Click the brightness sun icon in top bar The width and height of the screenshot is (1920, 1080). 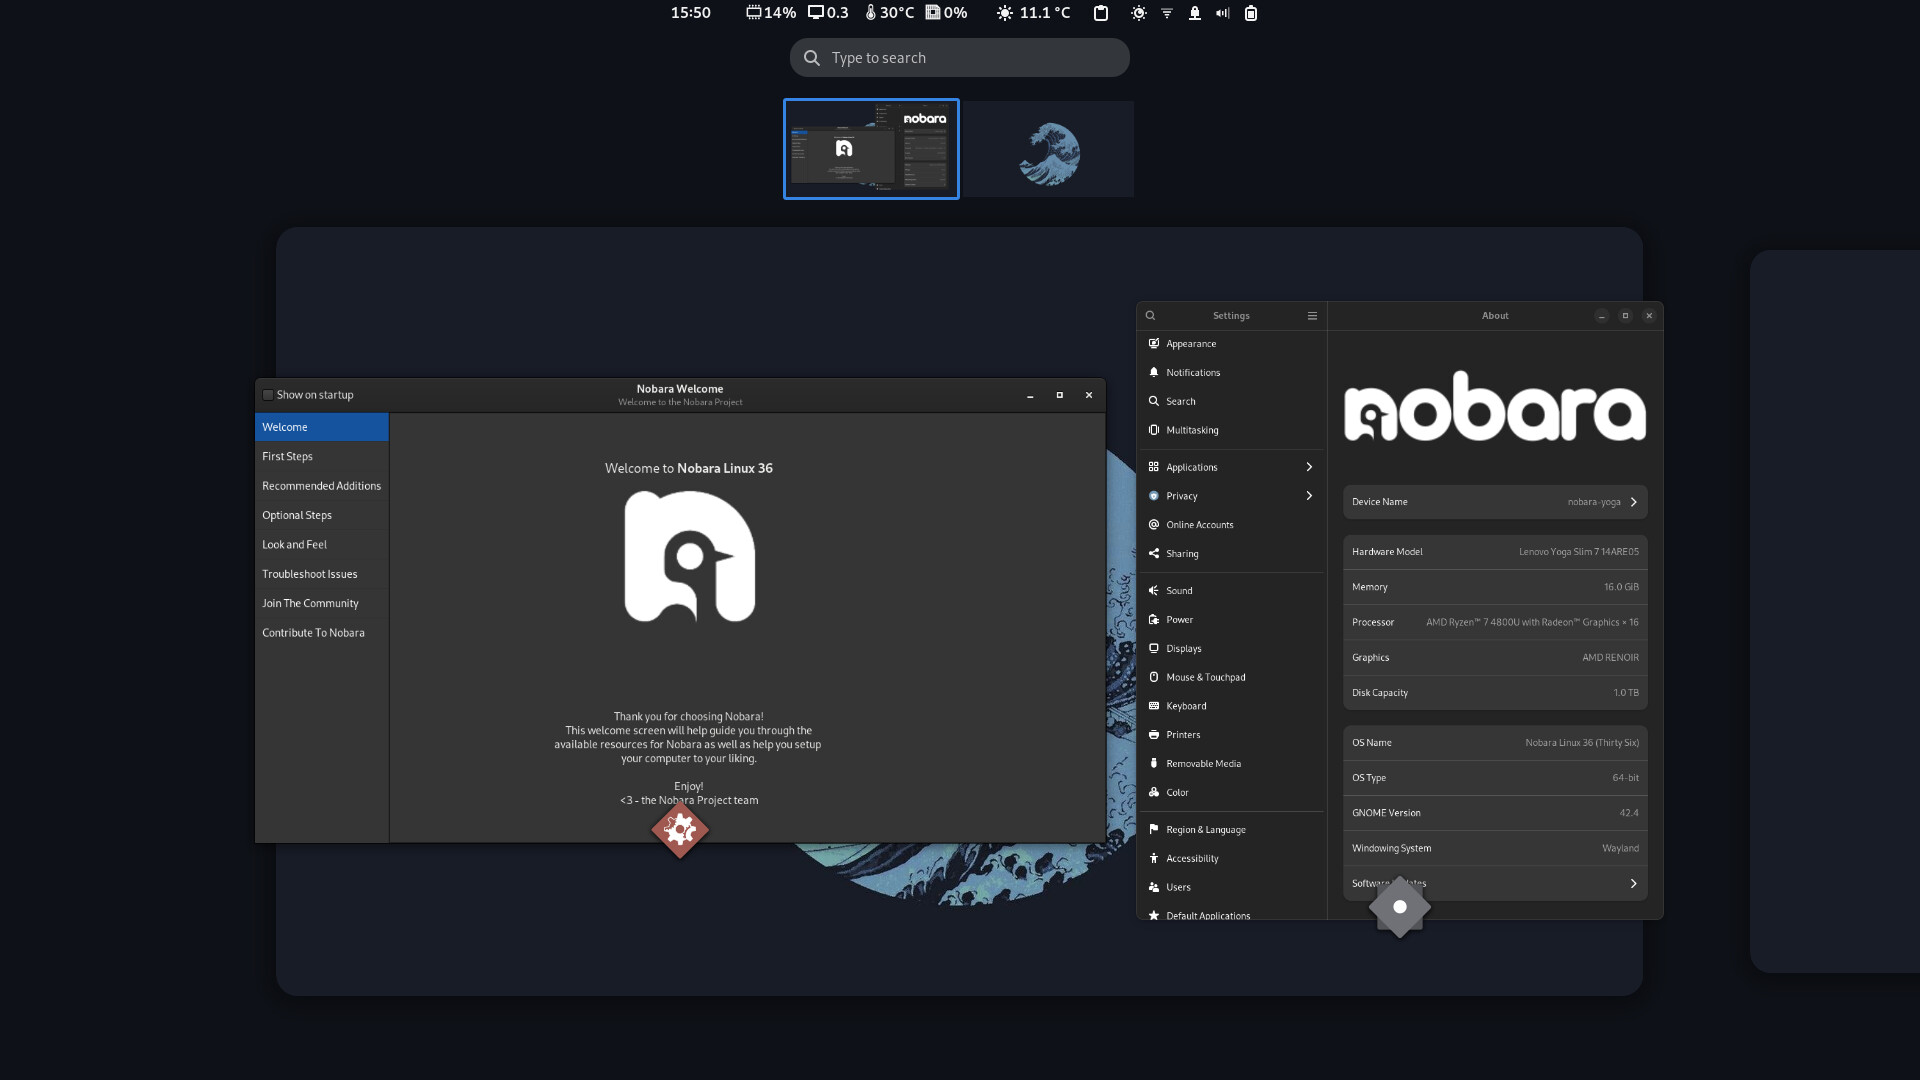[1139, 13]
